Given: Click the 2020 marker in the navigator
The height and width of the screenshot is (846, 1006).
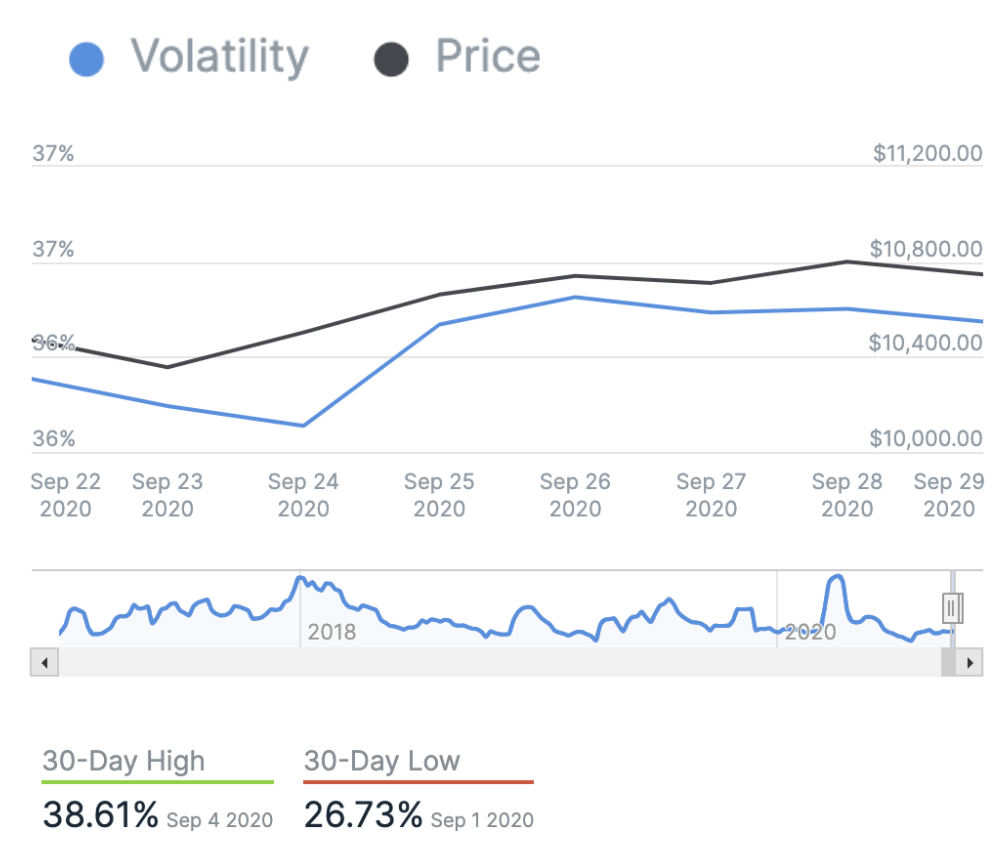Looking at the screenshot, I should 810,633.
